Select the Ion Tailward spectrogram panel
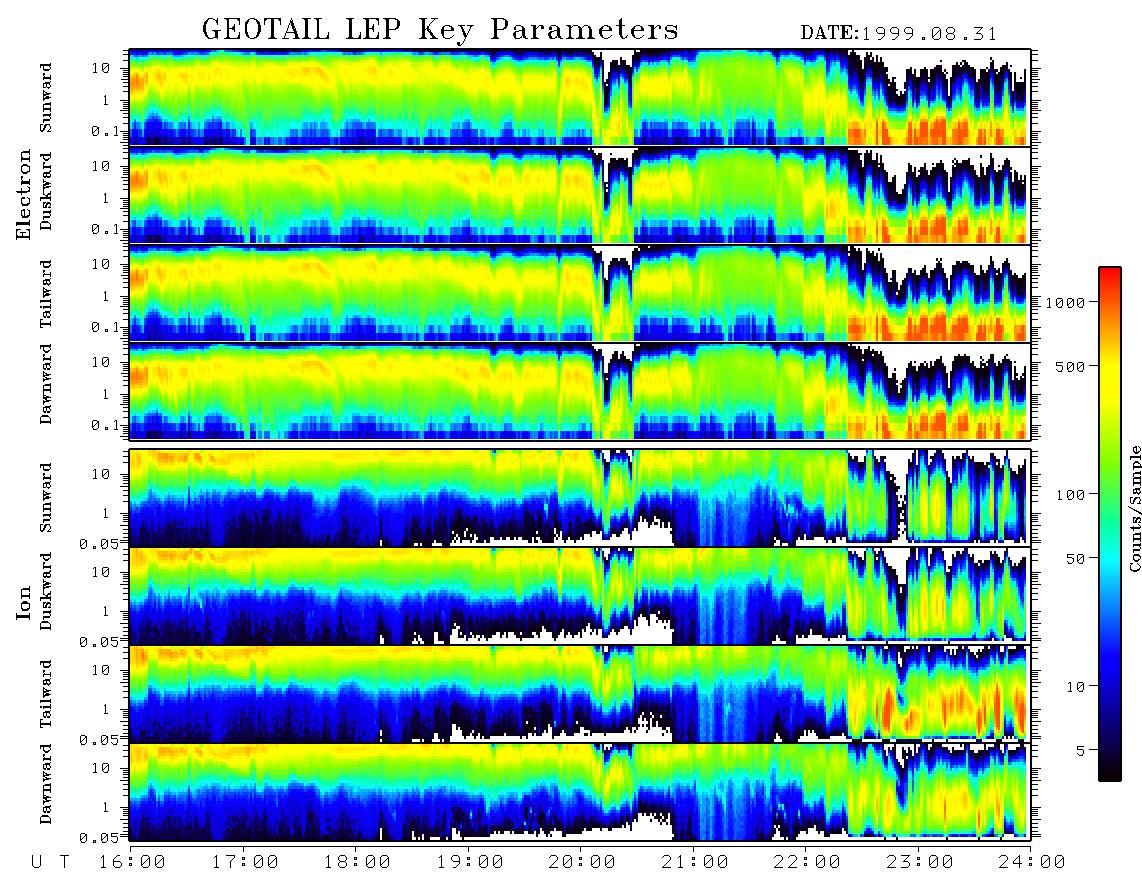 (x=580, y=694)
